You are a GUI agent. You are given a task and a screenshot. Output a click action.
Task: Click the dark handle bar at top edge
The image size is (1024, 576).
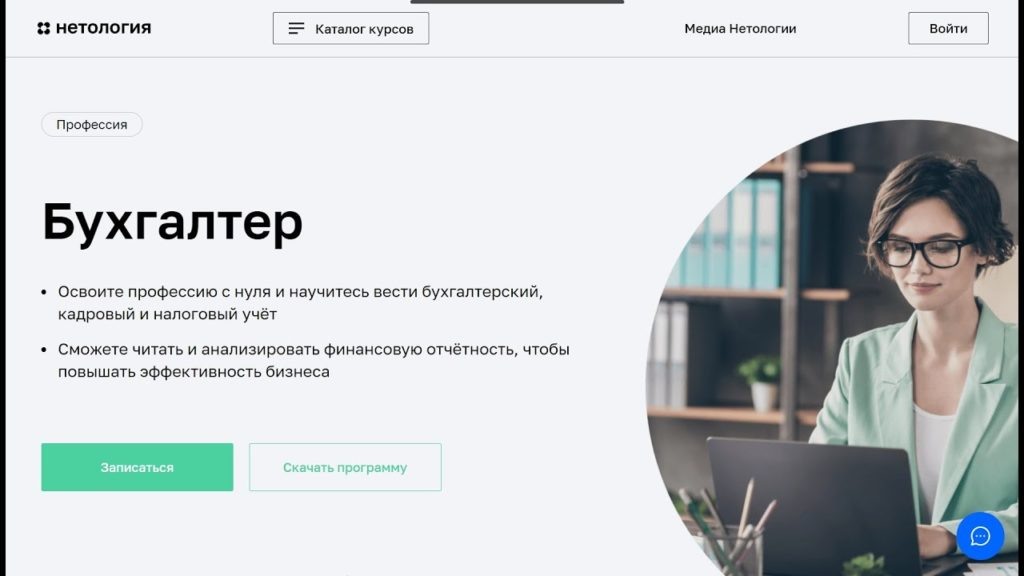[x=517, y=2]
